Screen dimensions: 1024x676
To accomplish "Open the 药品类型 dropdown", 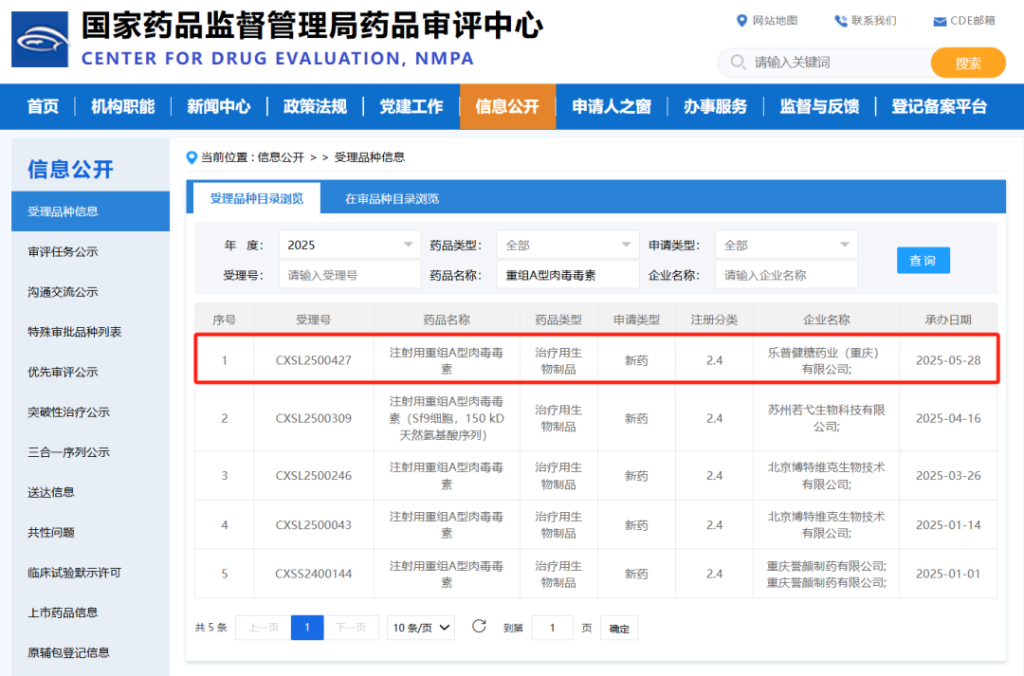I will tap(568, 245).
